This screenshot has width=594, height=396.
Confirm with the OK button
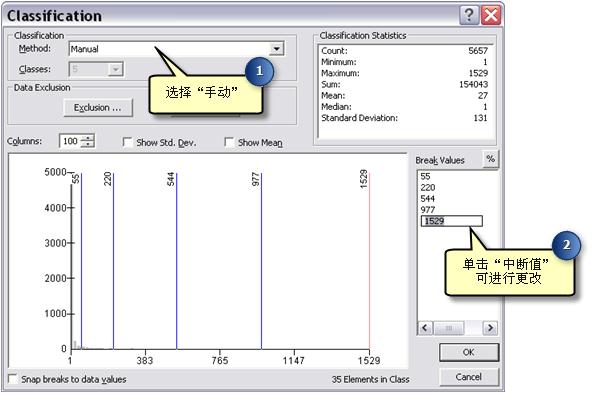pos(469,352)
